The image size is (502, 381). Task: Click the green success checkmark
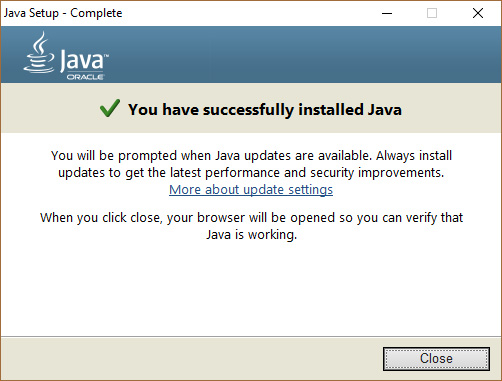click(x=110, y=108)
